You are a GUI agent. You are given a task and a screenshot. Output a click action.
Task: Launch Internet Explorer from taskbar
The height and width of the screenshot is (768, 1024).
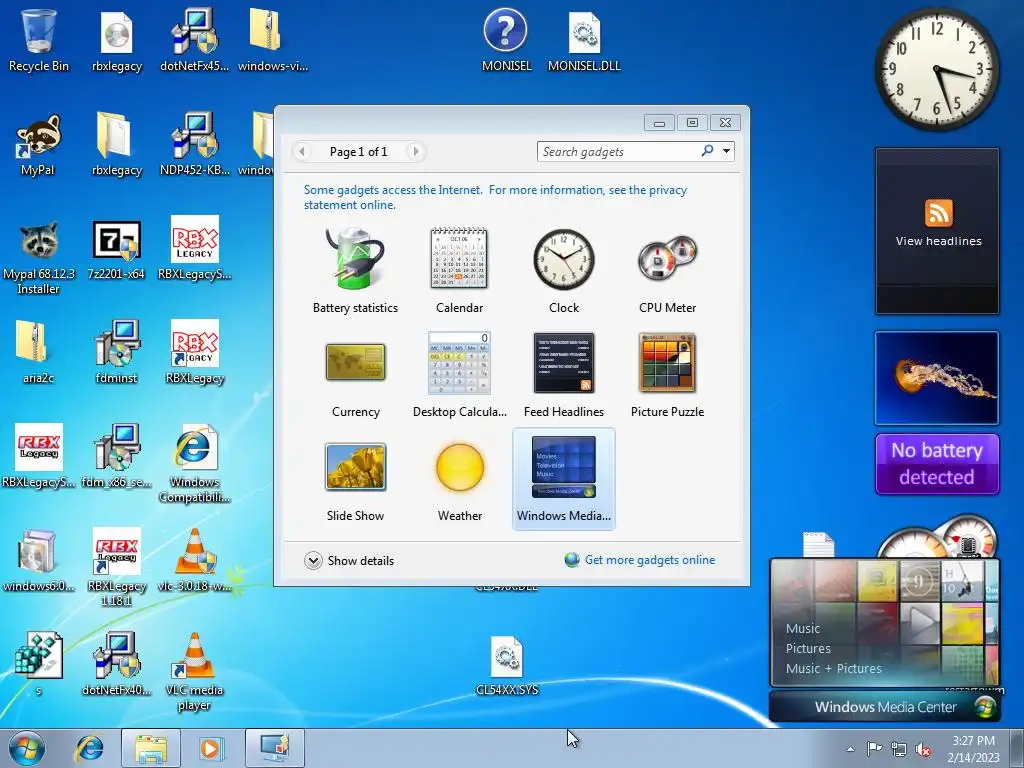click(x=89, y=748)
